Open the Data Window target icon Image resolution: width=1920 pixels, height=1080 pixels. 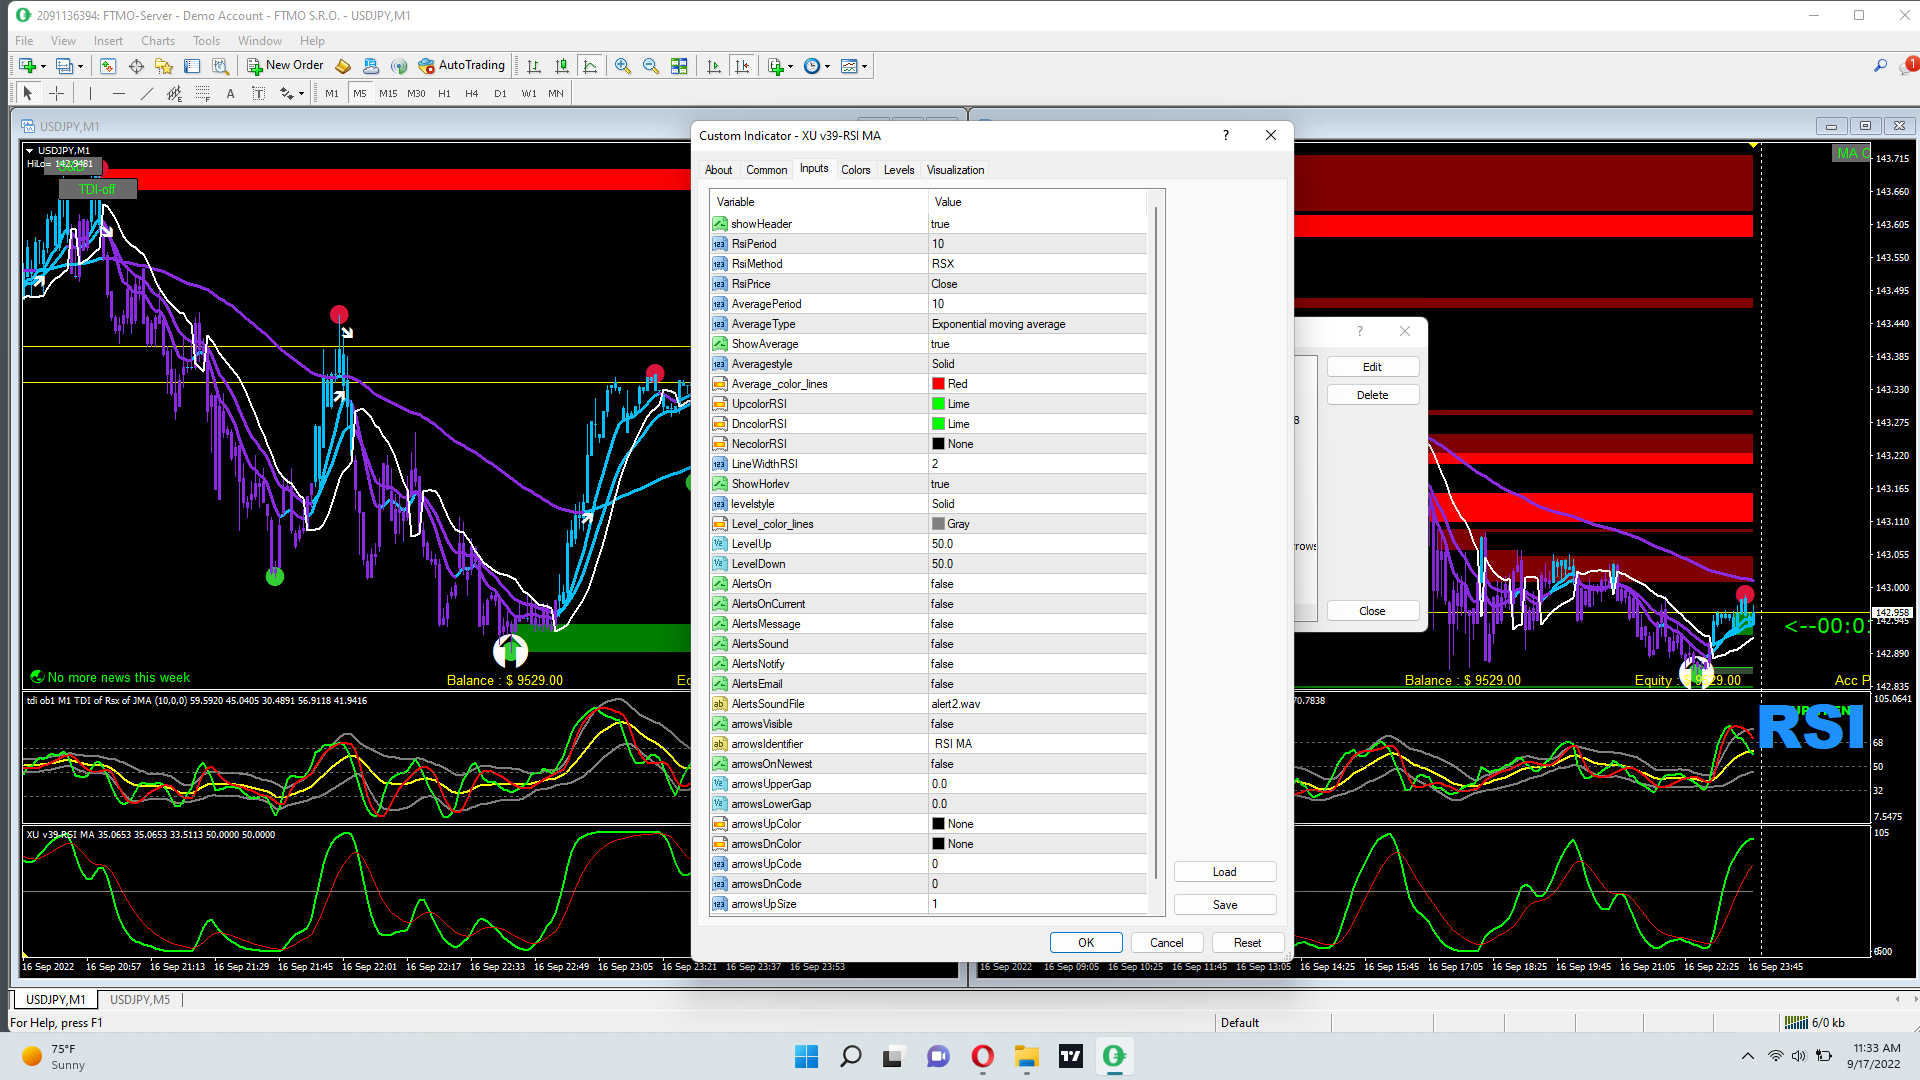tap(136, 66)
